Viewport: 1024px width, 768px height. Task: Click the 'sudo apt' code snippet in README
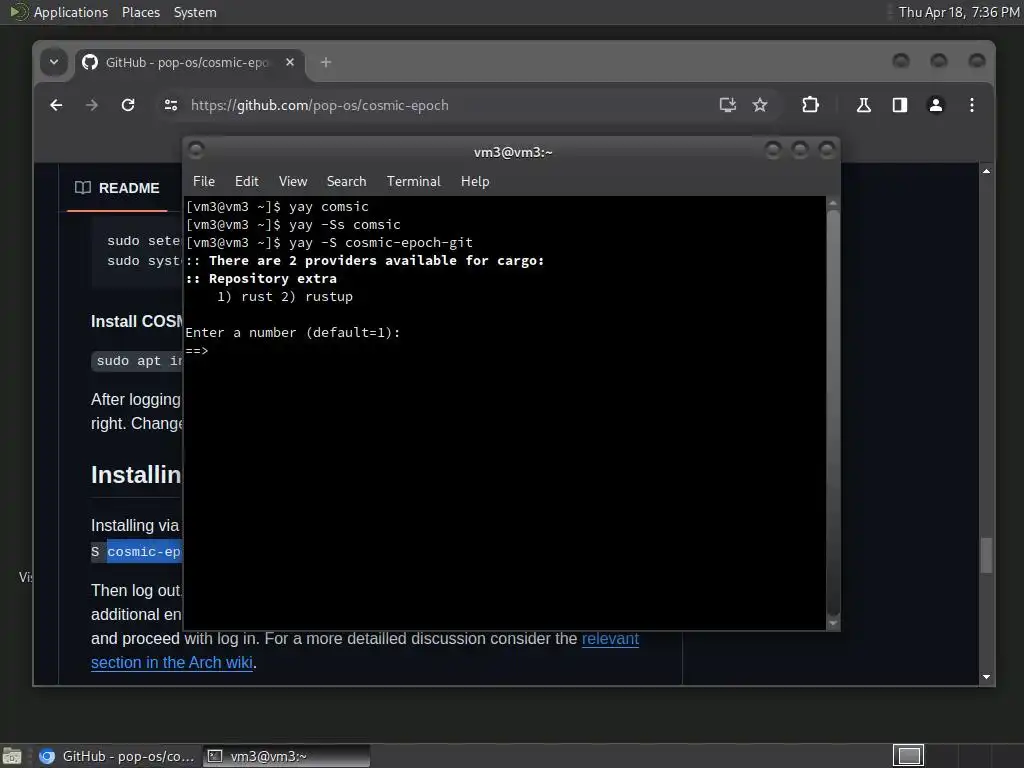(x=138, y=360)
